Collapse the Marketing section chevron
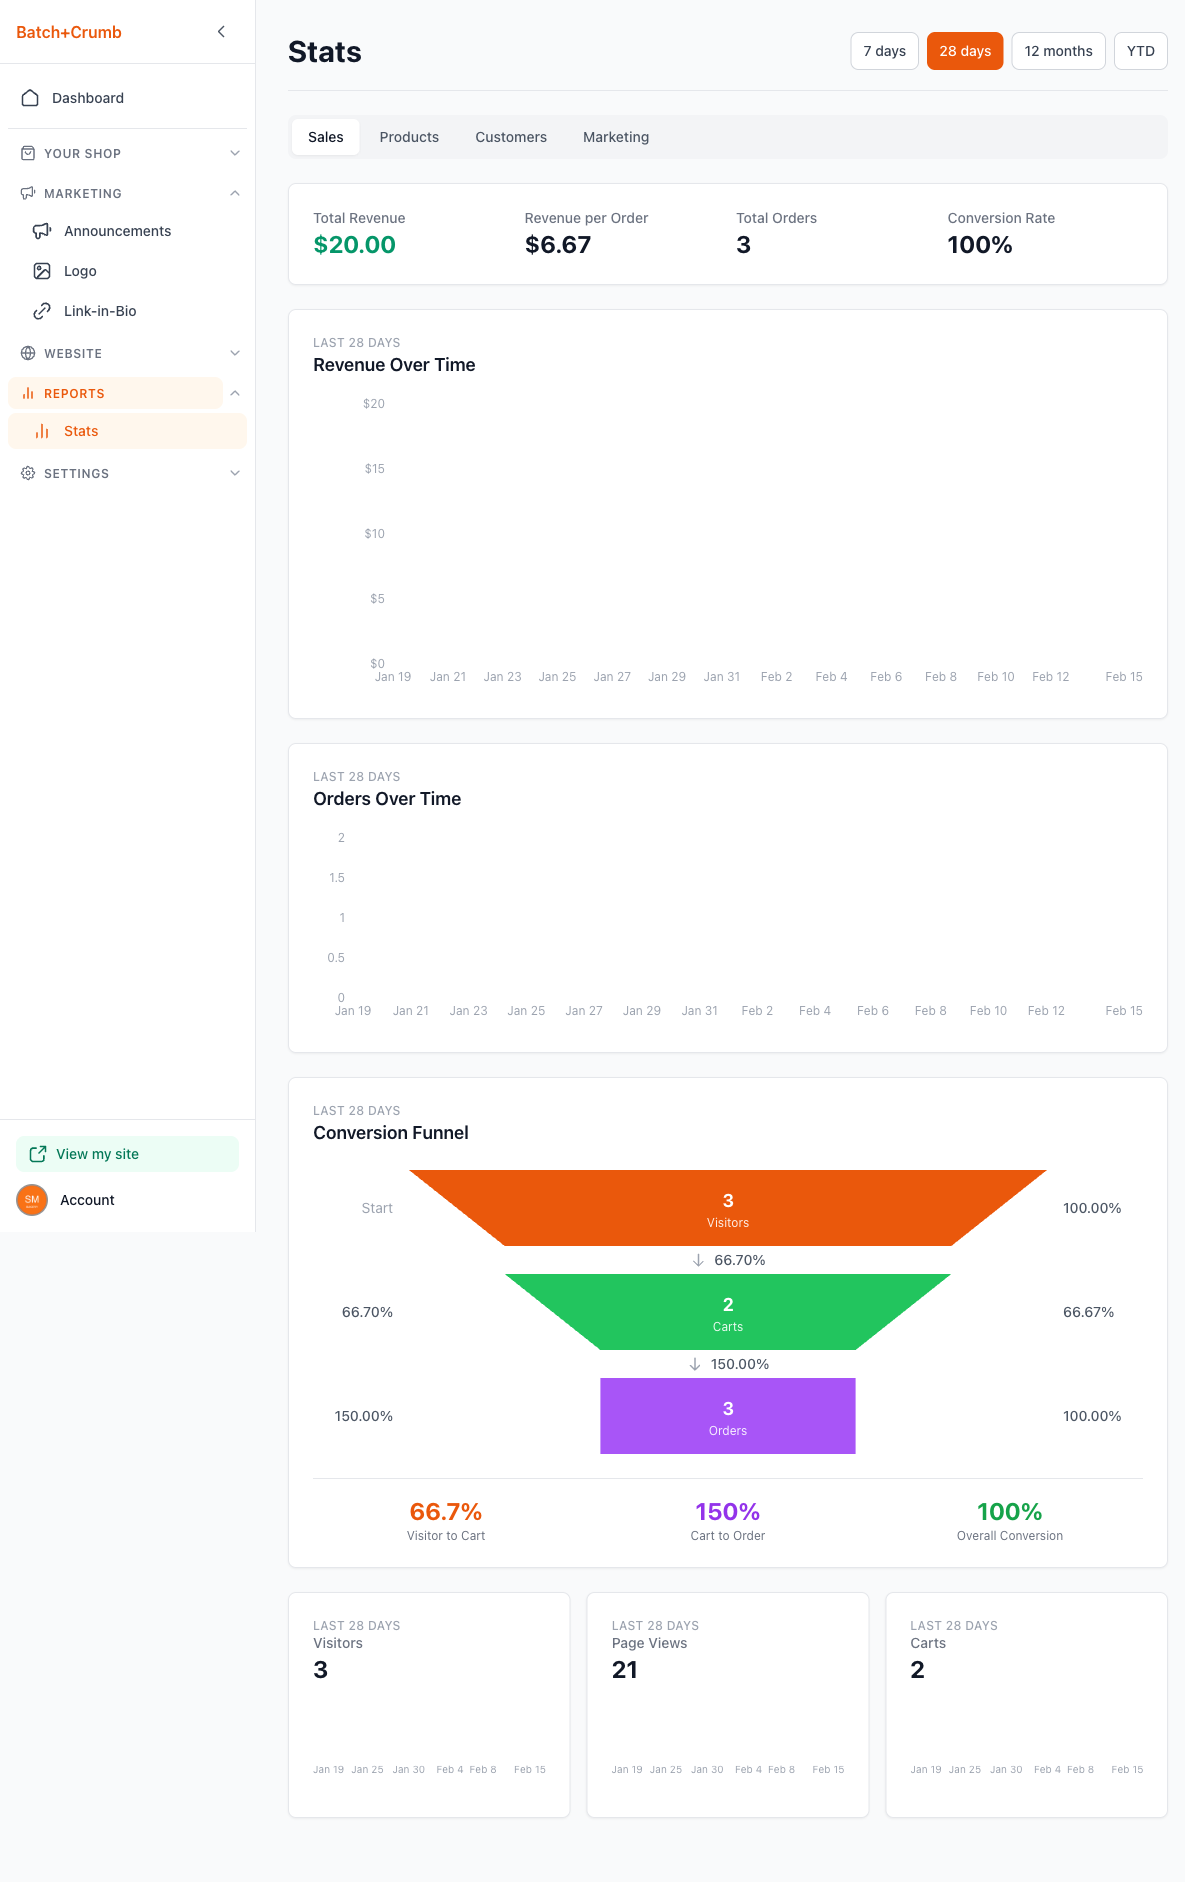This screenshot has height=1882, width=1185. point(235,193)
